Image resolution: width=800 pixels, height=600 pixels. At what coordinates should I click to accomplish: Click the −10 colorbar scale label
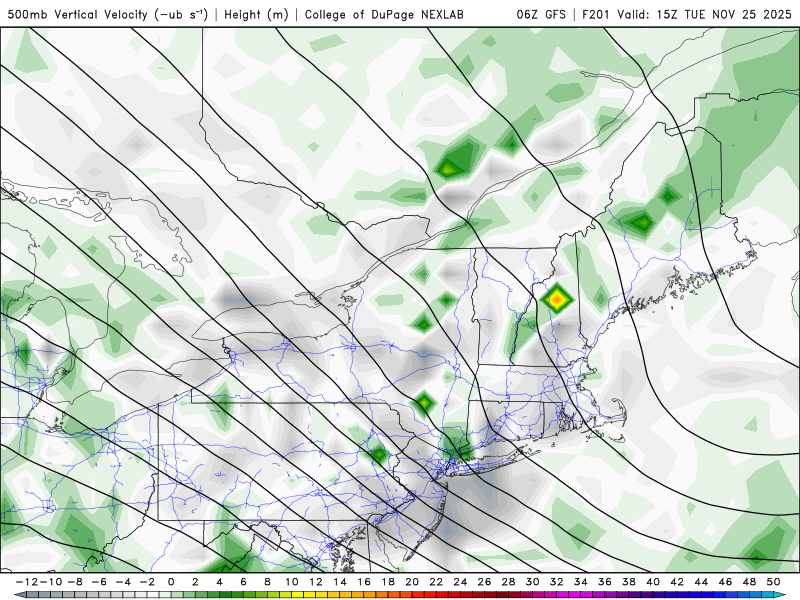coord(51,582)
